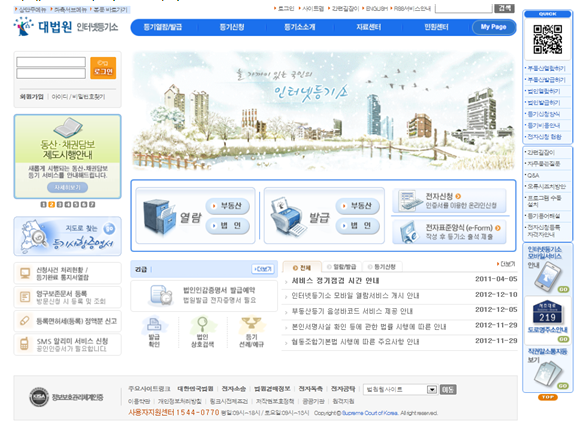This screenshot has height=429, width=576.
Task: Switch to the 등기신청 notice tab
Action: (x=382, y=267)
